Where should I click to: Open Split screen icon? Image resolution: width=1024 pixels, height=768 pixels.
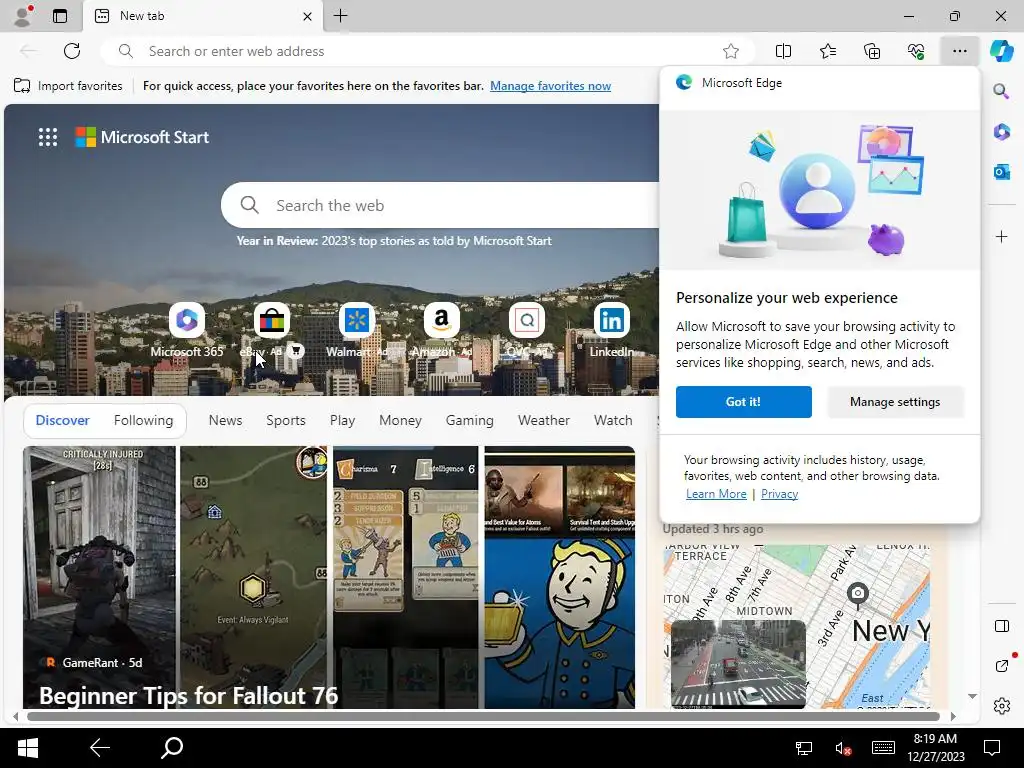[x=783, y=51]
